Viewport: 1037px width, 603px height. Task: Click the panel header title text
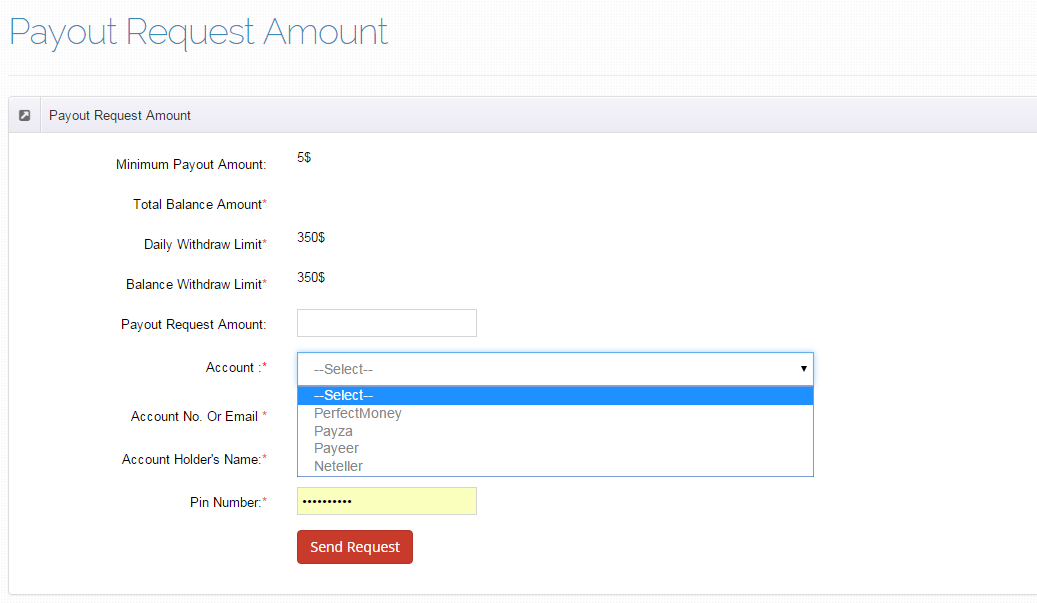[120, 115]
